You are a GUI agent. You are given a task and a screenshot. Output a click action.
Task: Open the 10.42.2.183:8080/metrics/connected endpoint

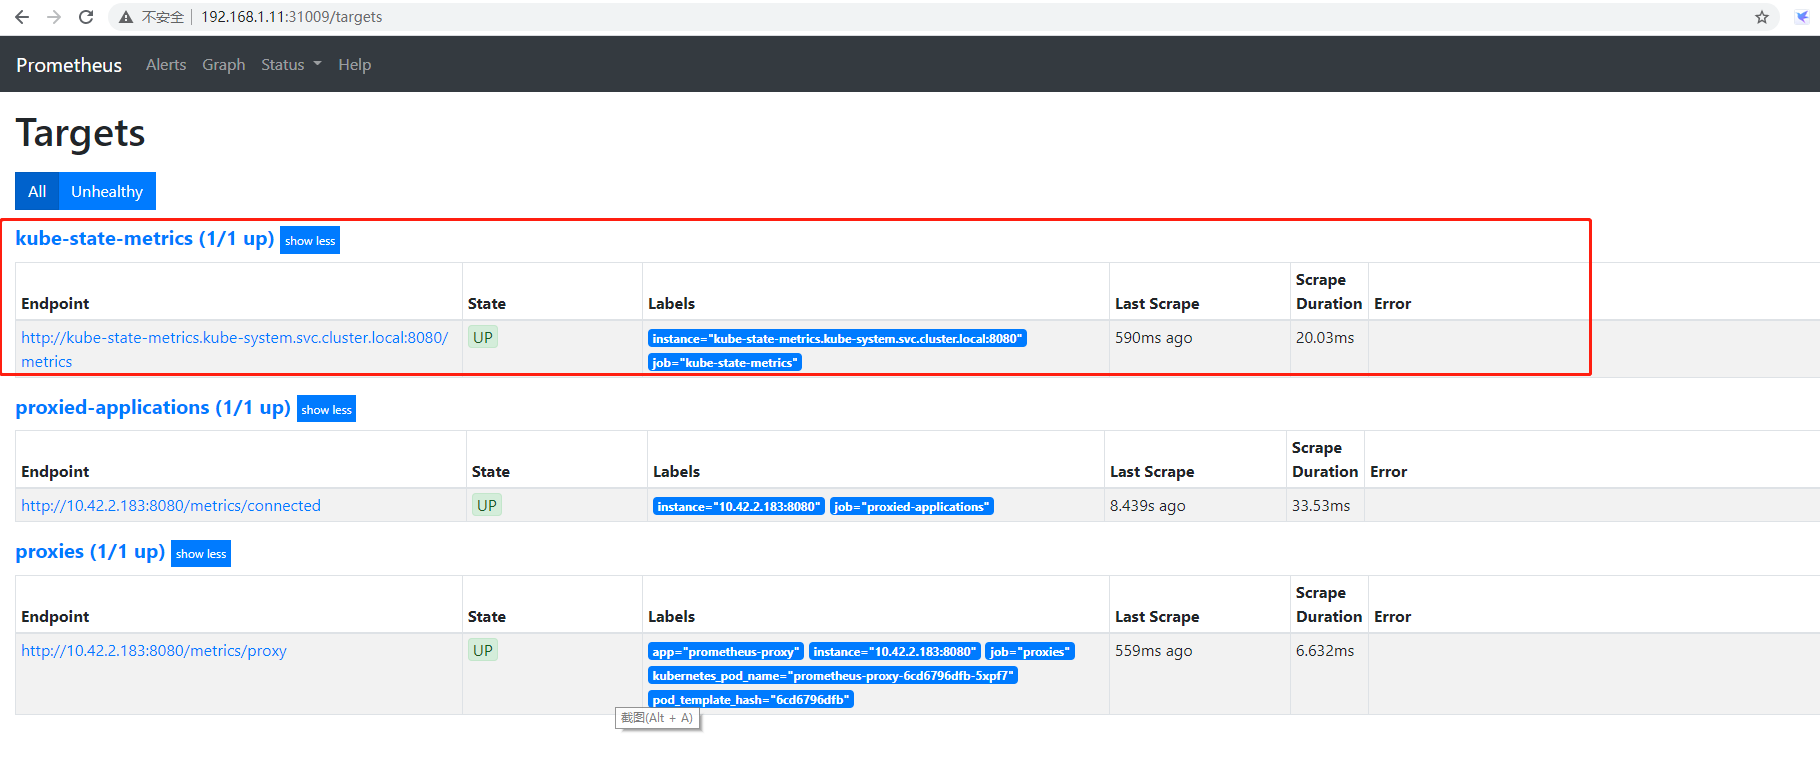point(171,506)
